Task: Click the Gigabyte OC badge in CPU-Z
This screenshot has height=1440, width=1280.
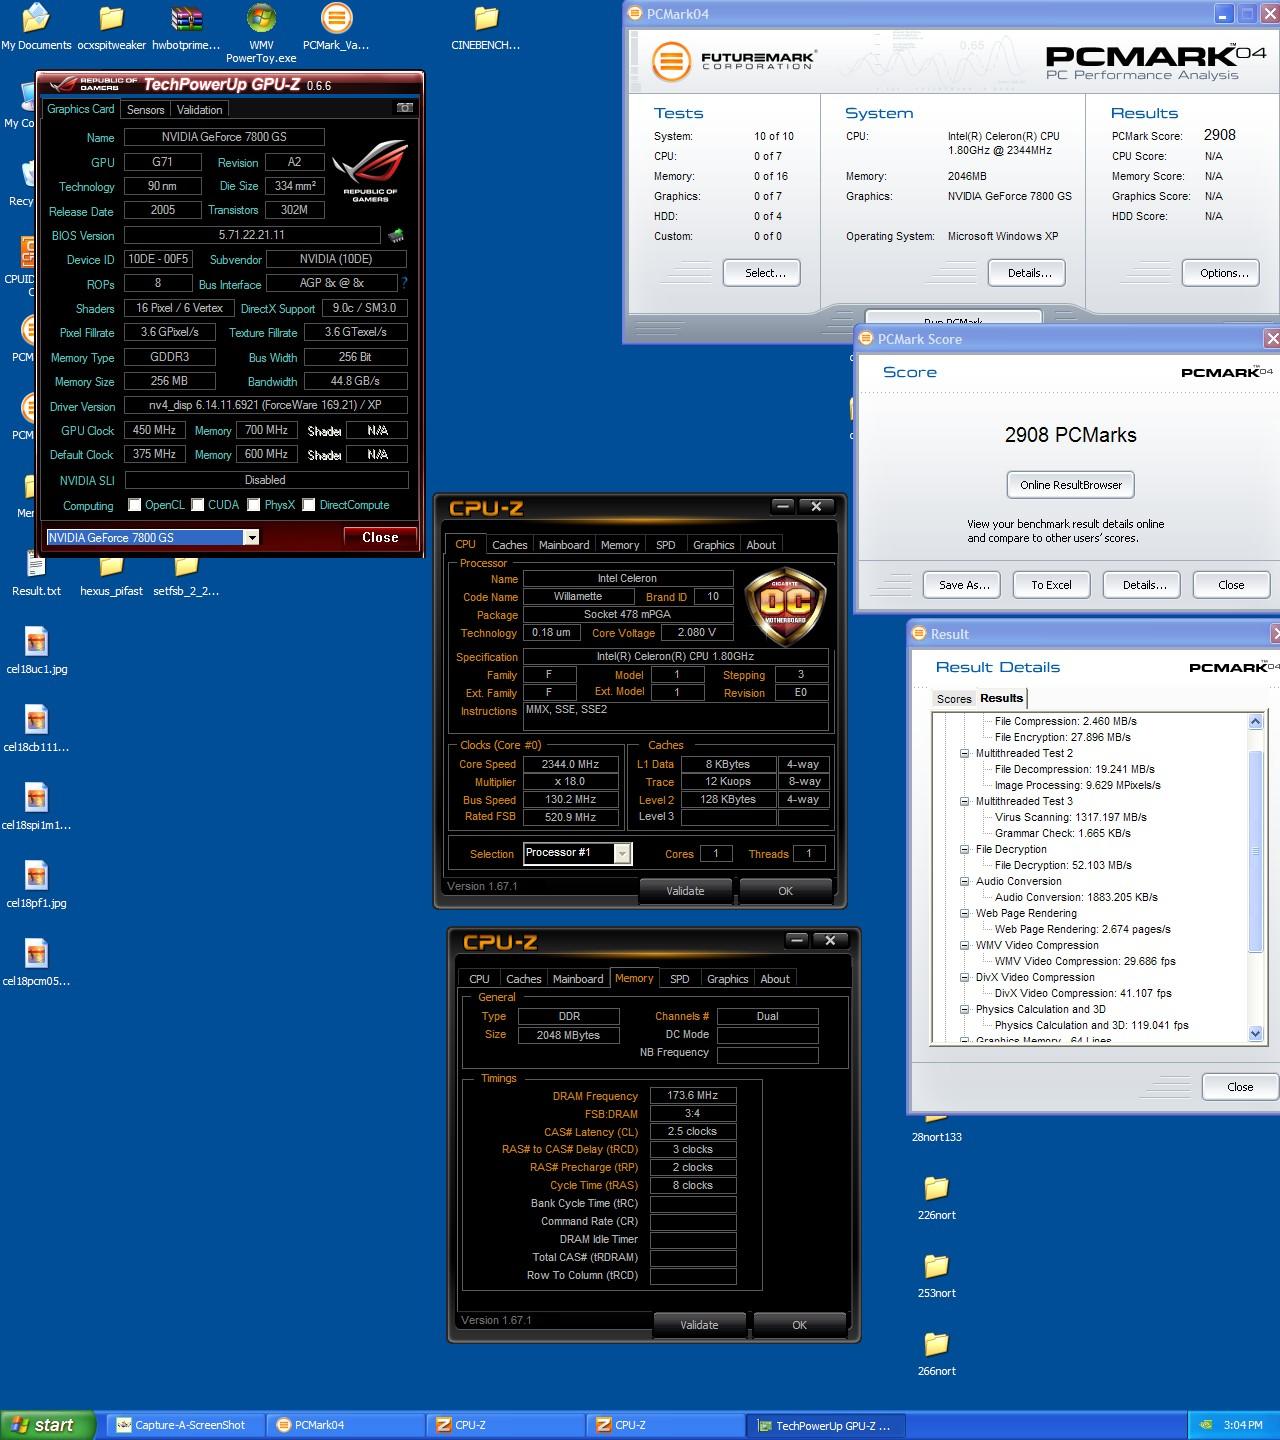Action: [x=785, y=606]
